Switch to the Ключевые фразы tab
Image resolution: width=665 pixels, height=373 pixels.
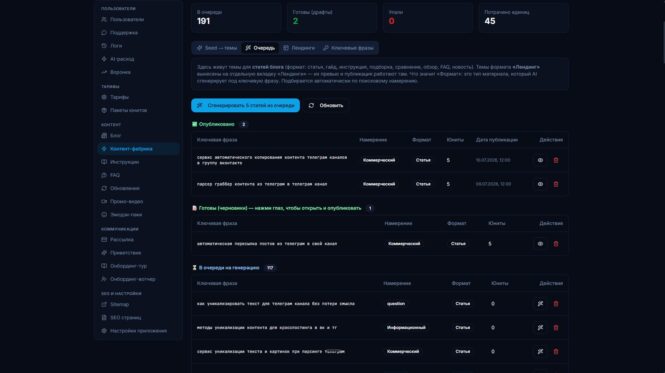pos(348,48)
